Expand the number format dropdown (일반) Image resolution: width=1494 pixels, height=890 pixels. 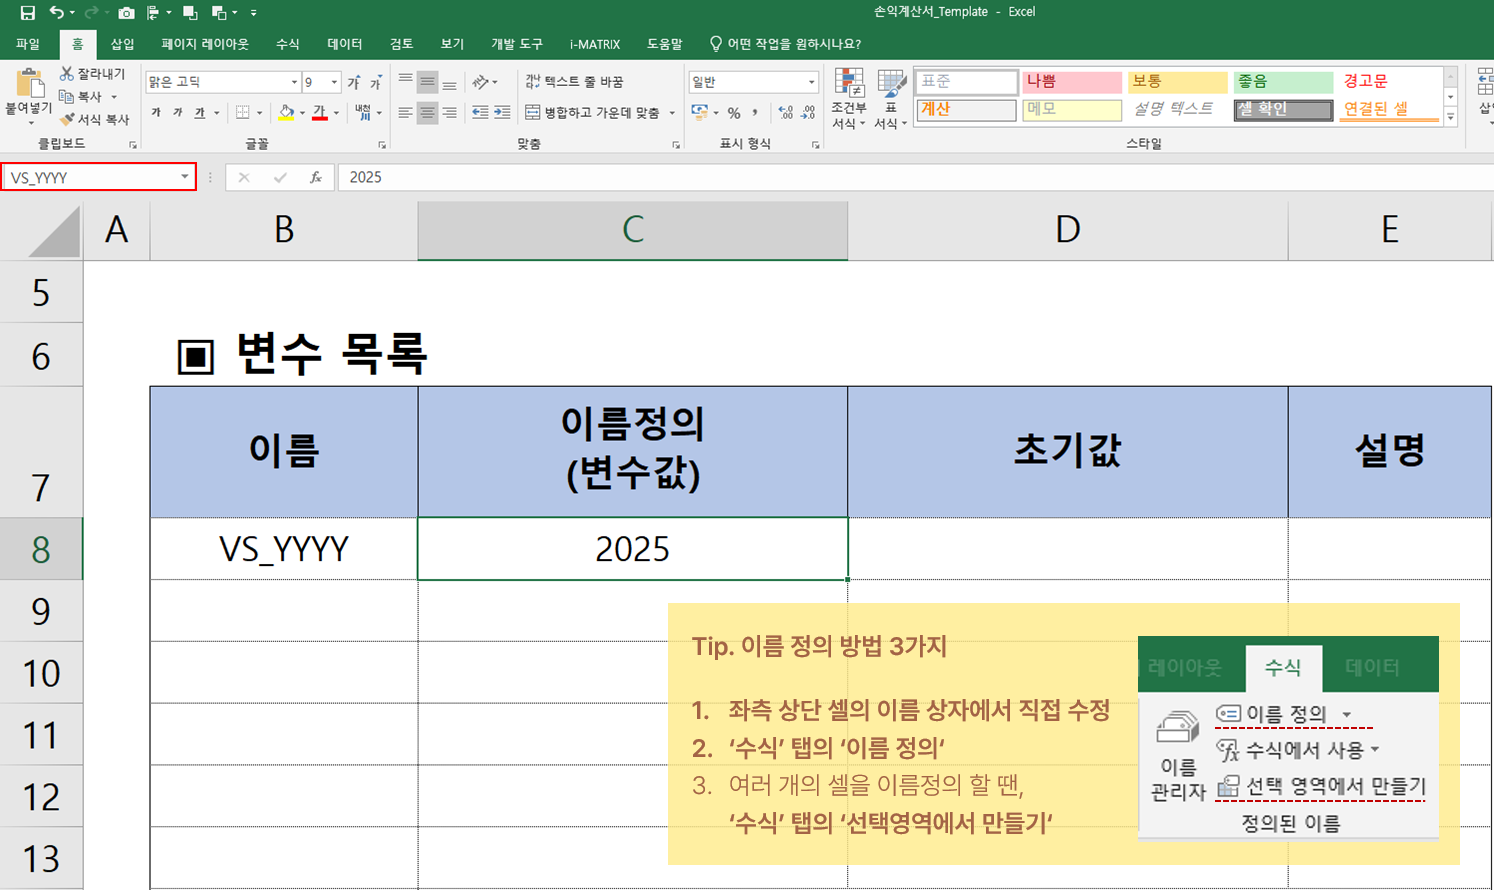pos(811,82)
